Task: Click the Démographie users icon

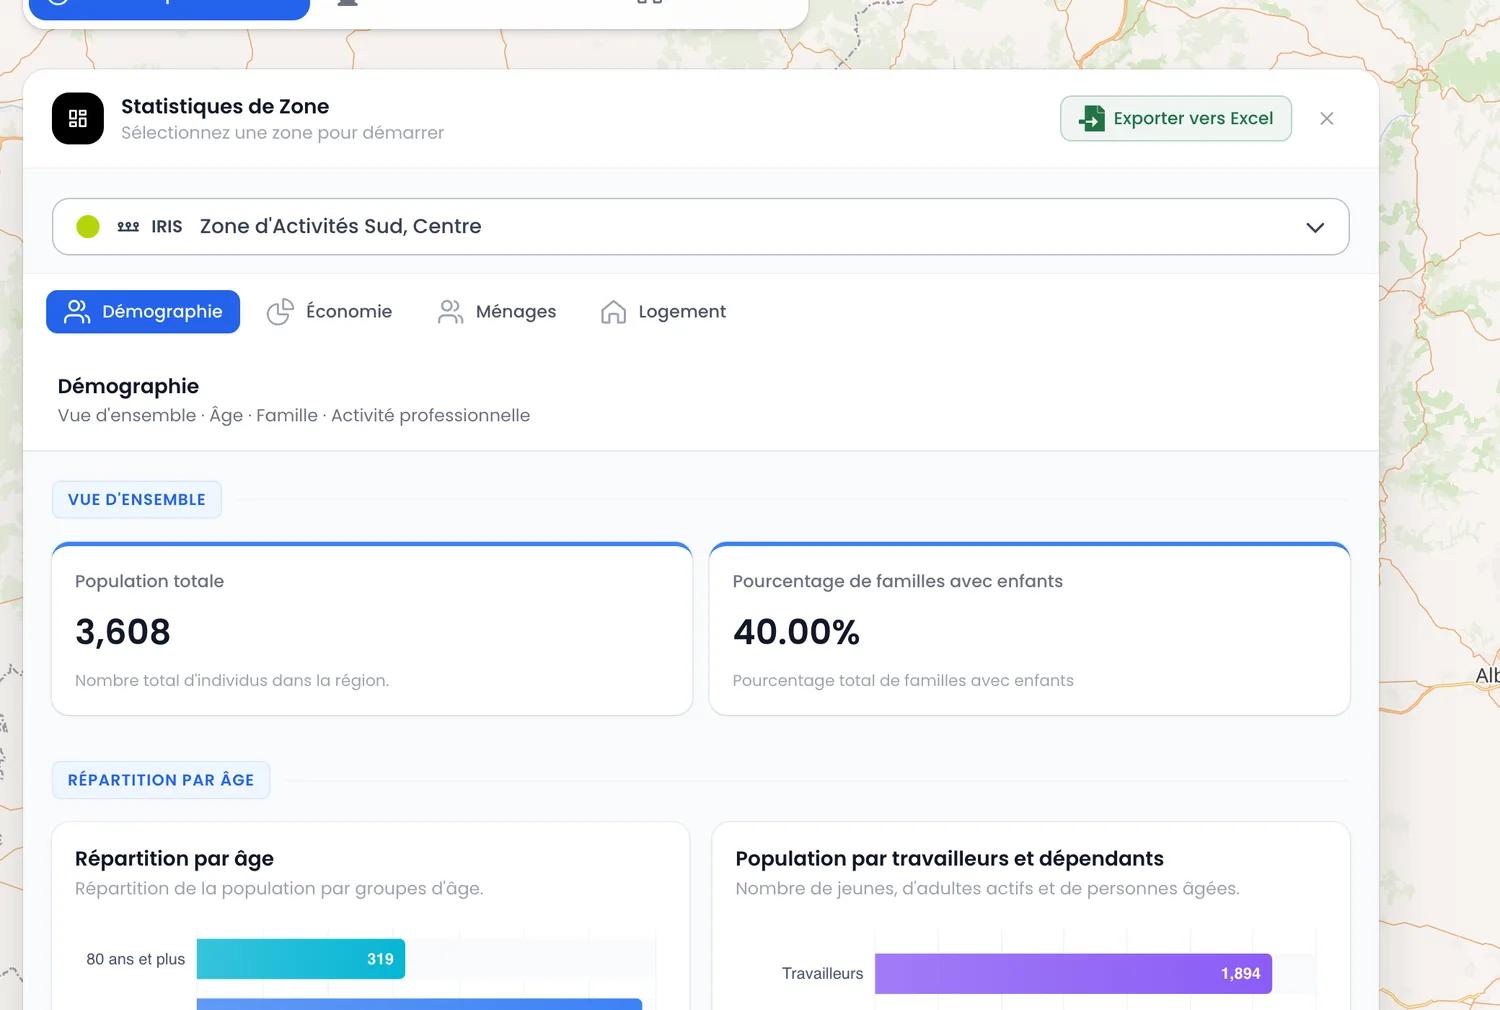Action: click(x=77, y=312)
